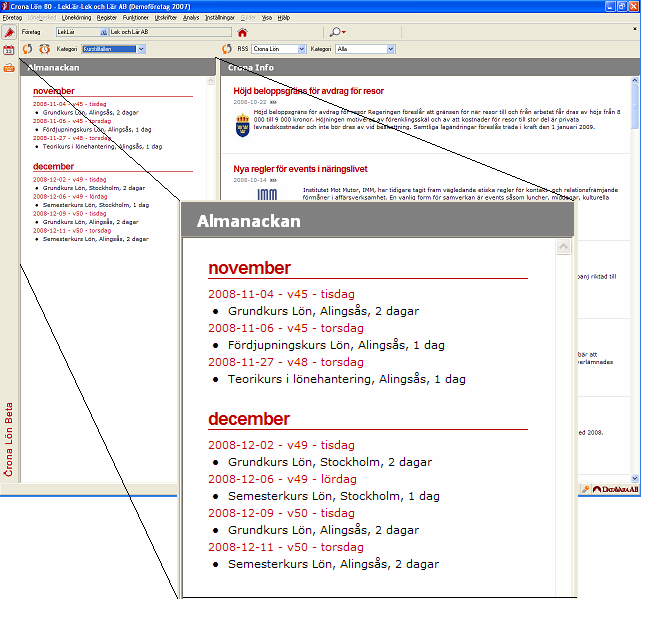Click the company name field Lek och Lär AB

pyautogui.click(x=170, y=32)
